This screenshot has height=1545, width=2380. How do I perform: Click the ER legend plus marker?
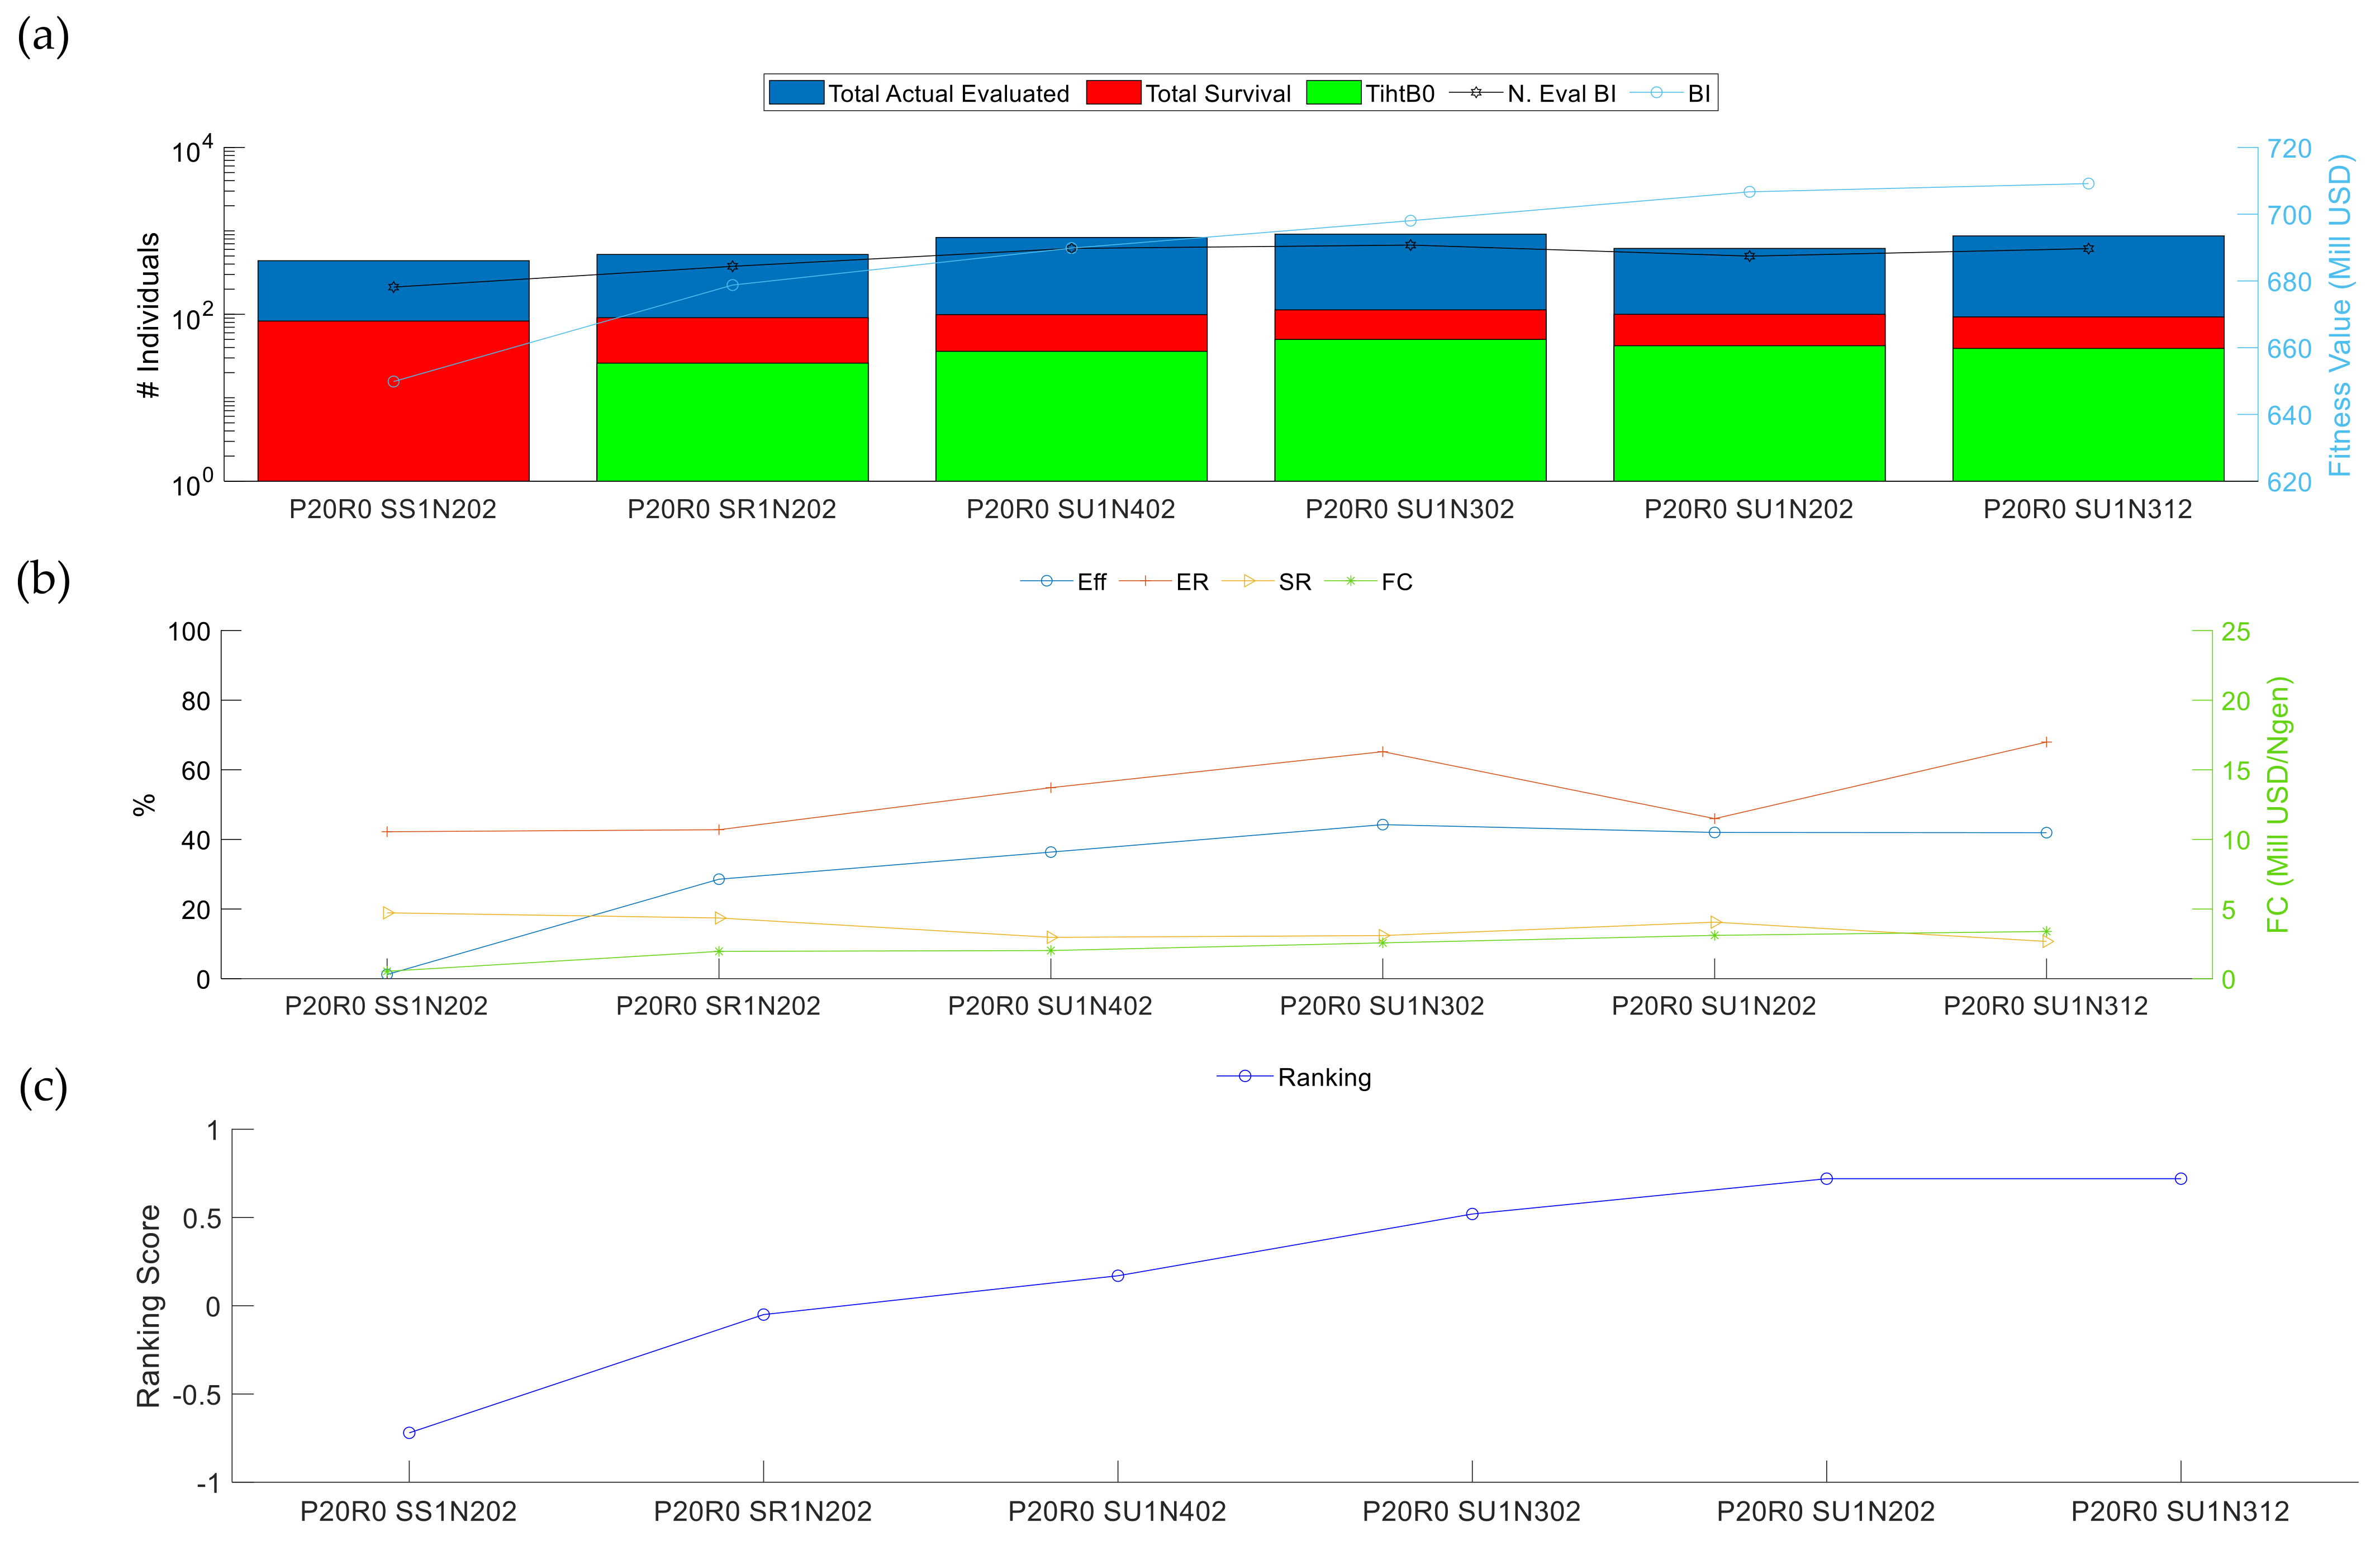(x=1145, y=581)
